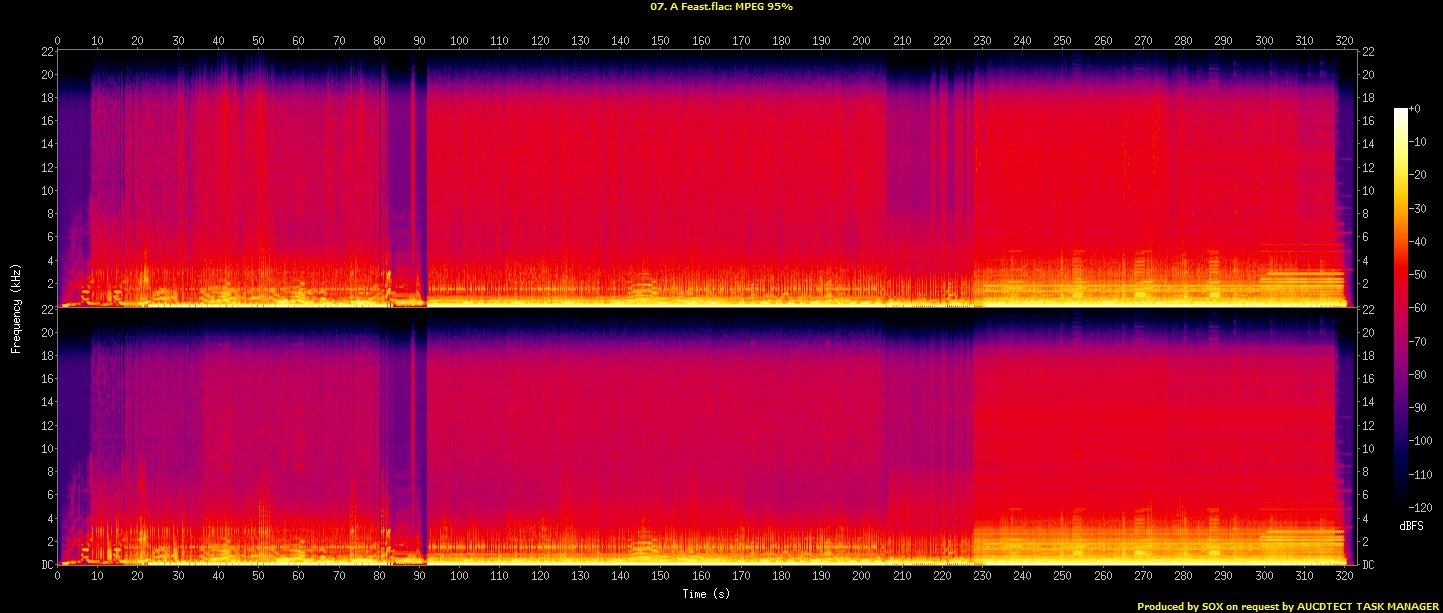Click the 'Frequency (kHz)' axis label
The image size is (1443, 613).
[x=16, y=305]
